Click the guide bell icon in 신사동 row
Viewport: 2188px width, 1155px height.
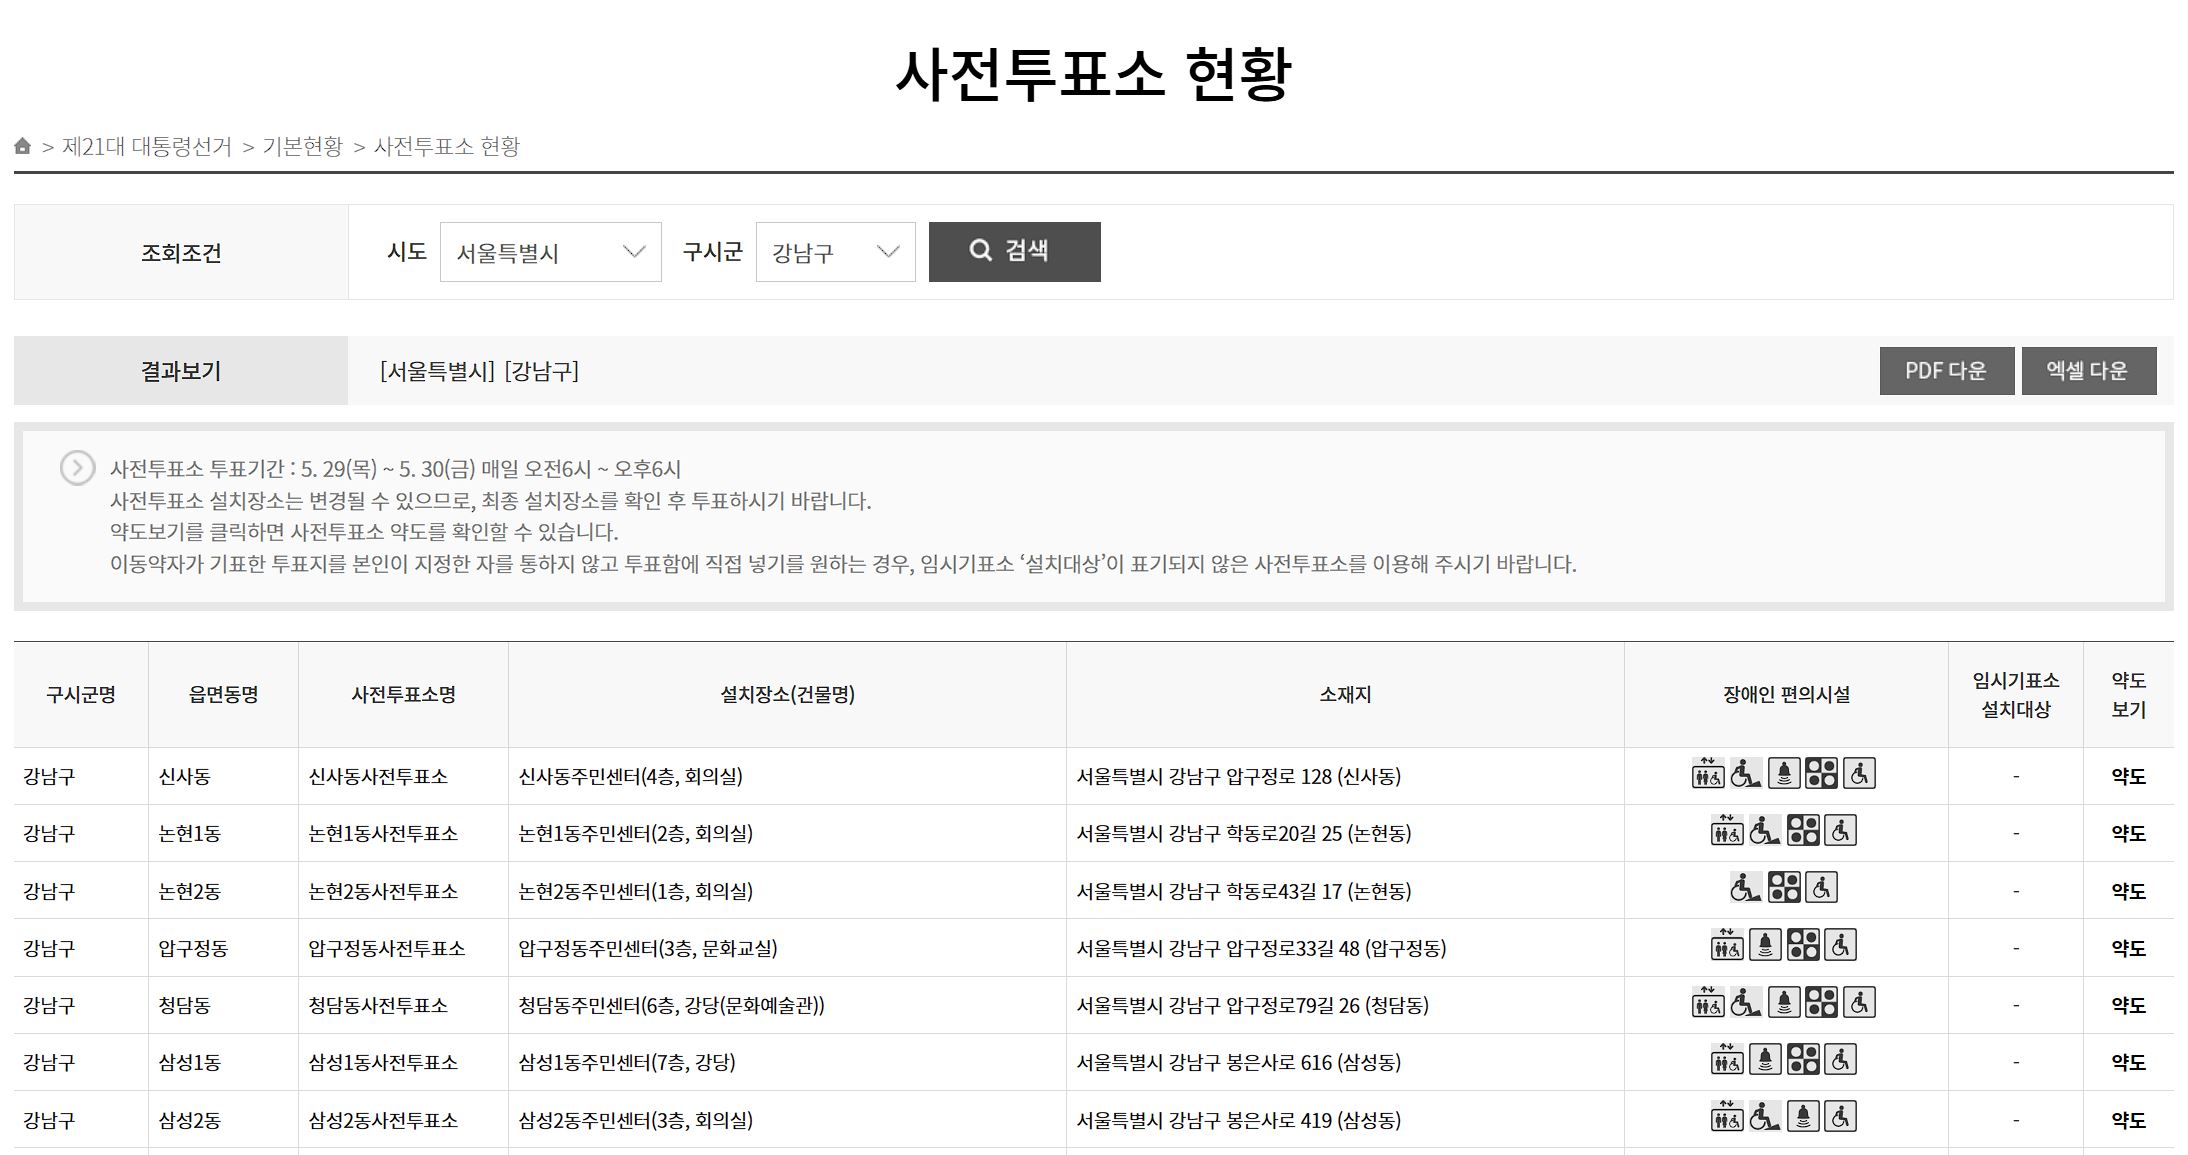tap(1783, 774)
